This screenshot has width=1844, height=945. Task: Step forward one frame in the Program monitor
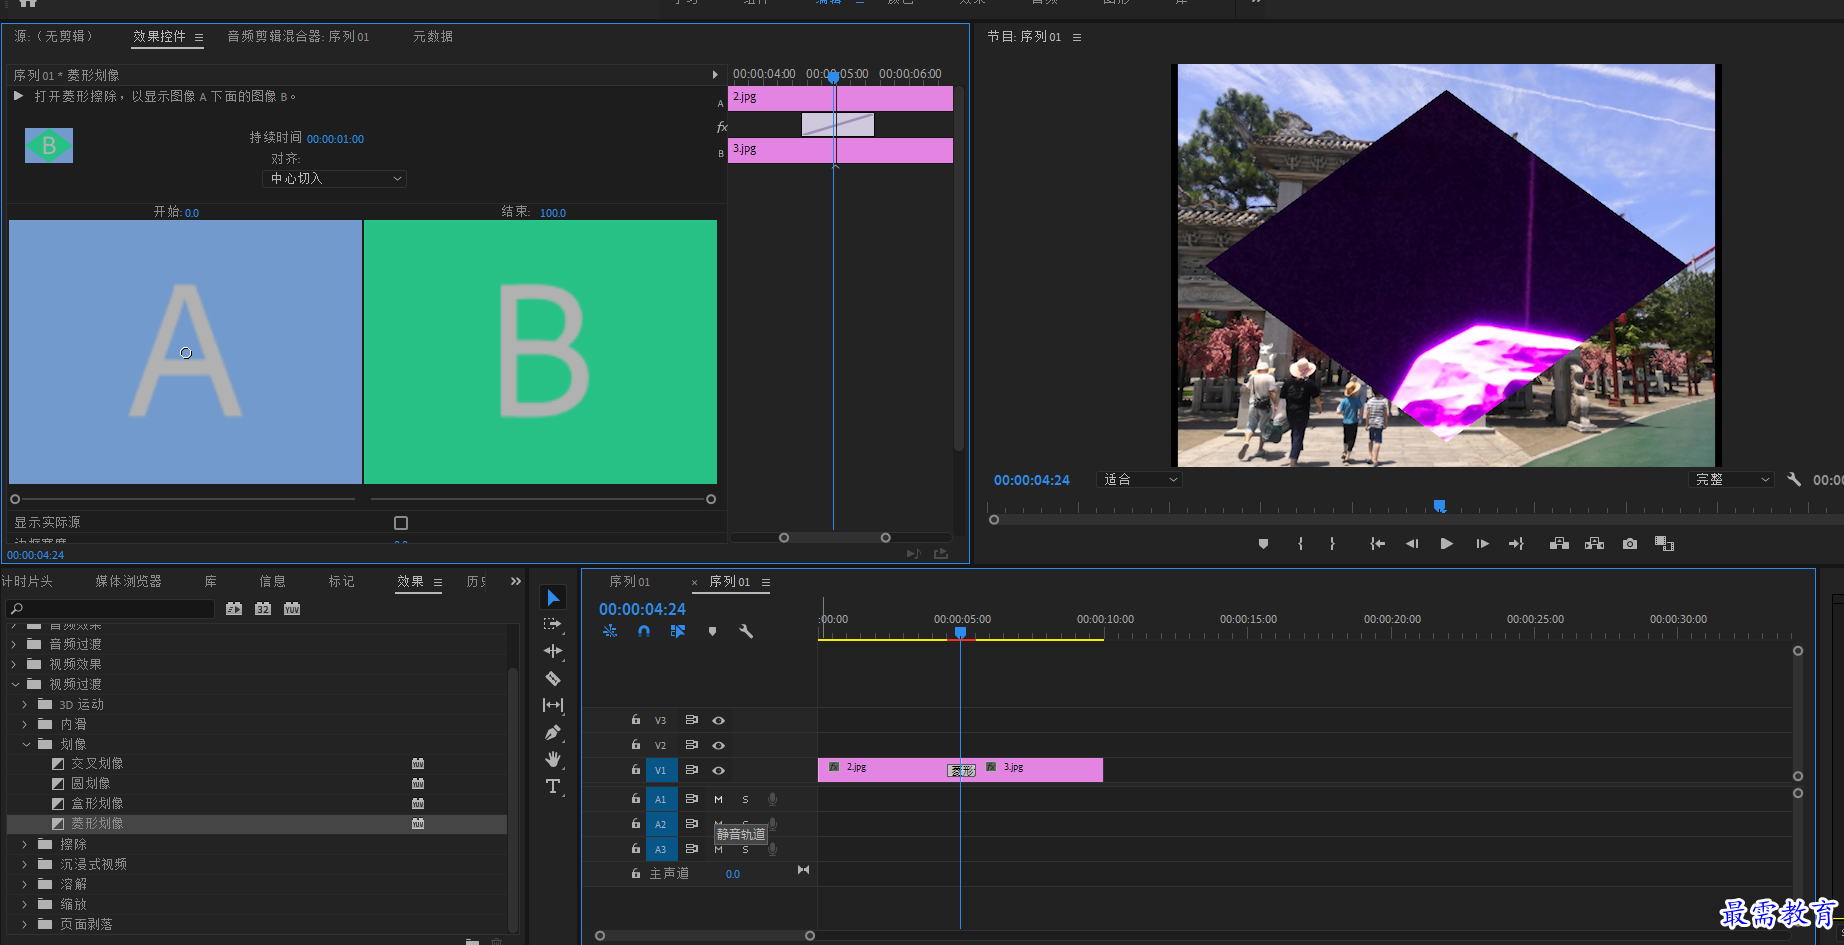coord(1482,544)
